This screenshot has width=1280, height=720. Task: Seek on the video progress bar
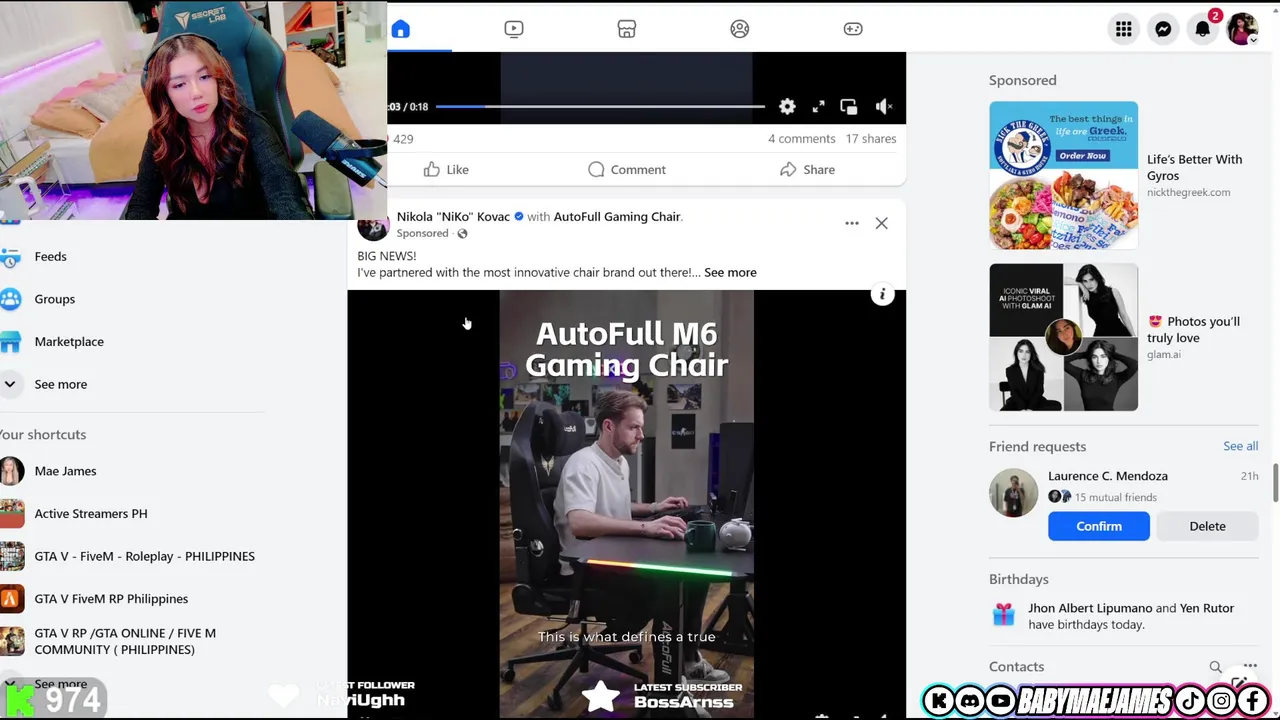coord(600,106)
